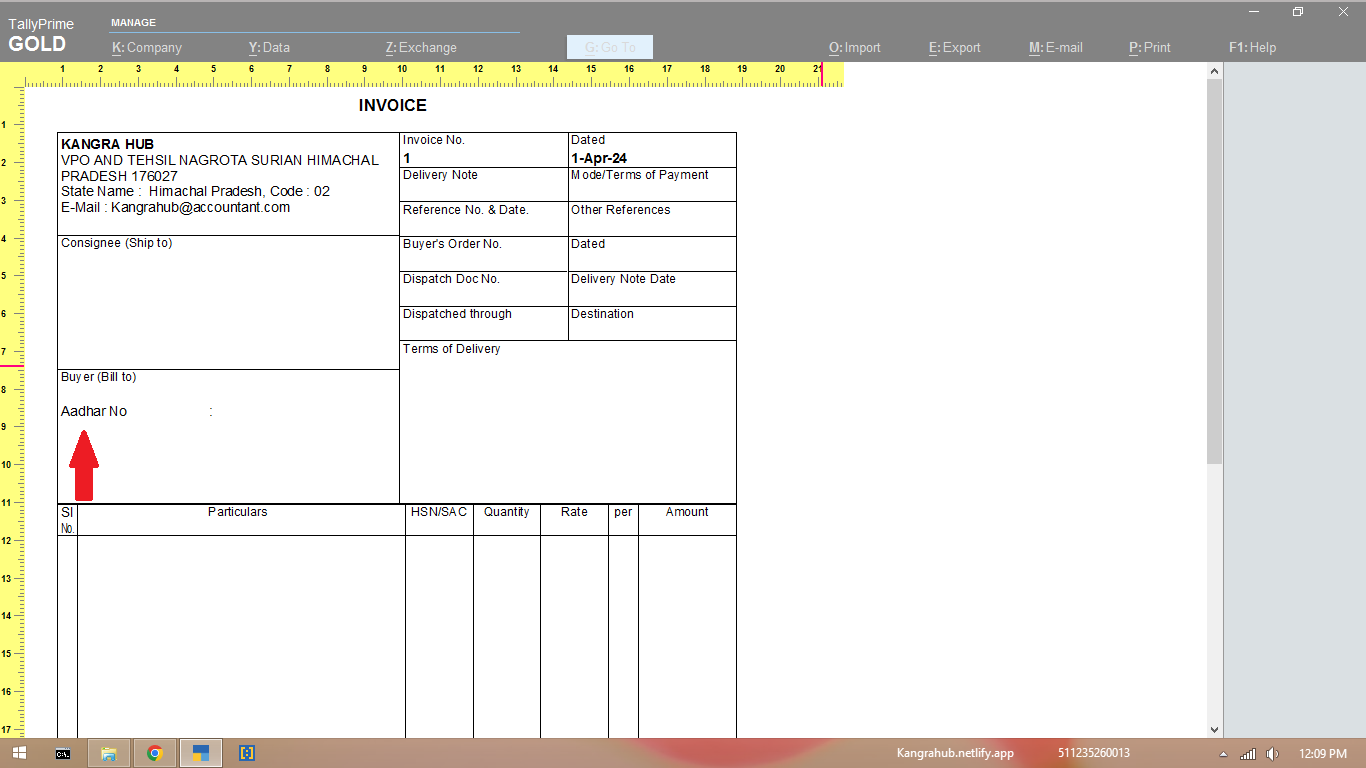The image size is (1366, 768).
Task: Click the volume speaker tray icon
Action: coord(1272,753)
